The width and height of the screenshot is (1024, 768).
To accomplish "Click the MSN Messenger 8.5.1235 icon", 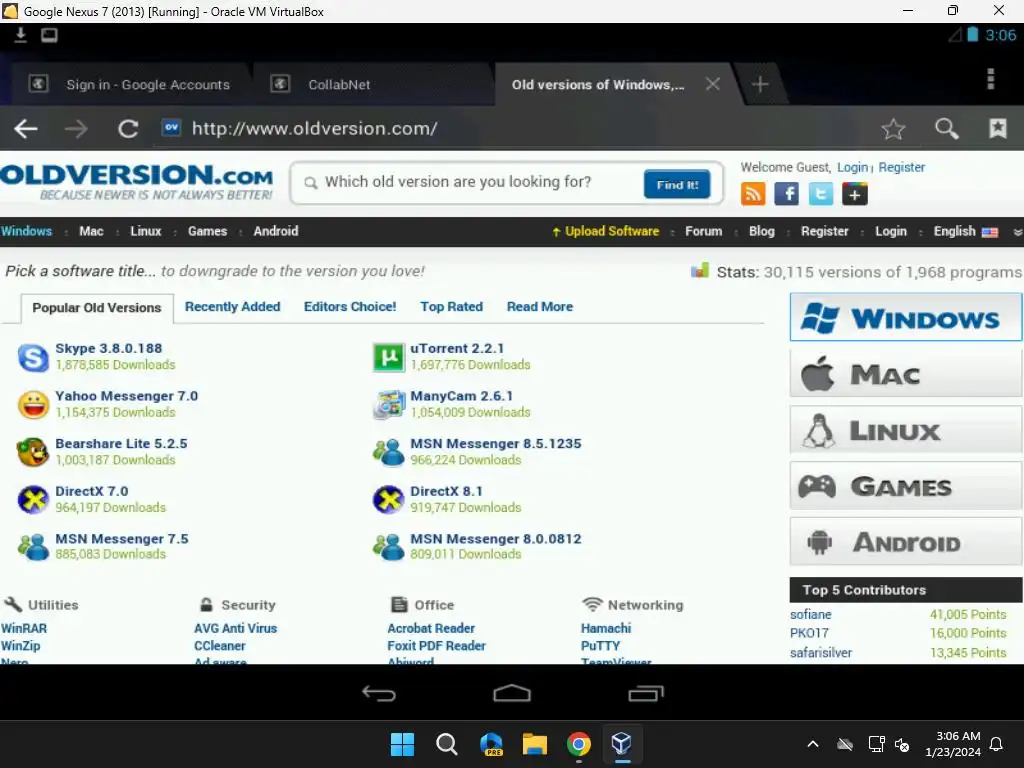I will point(389,452).
